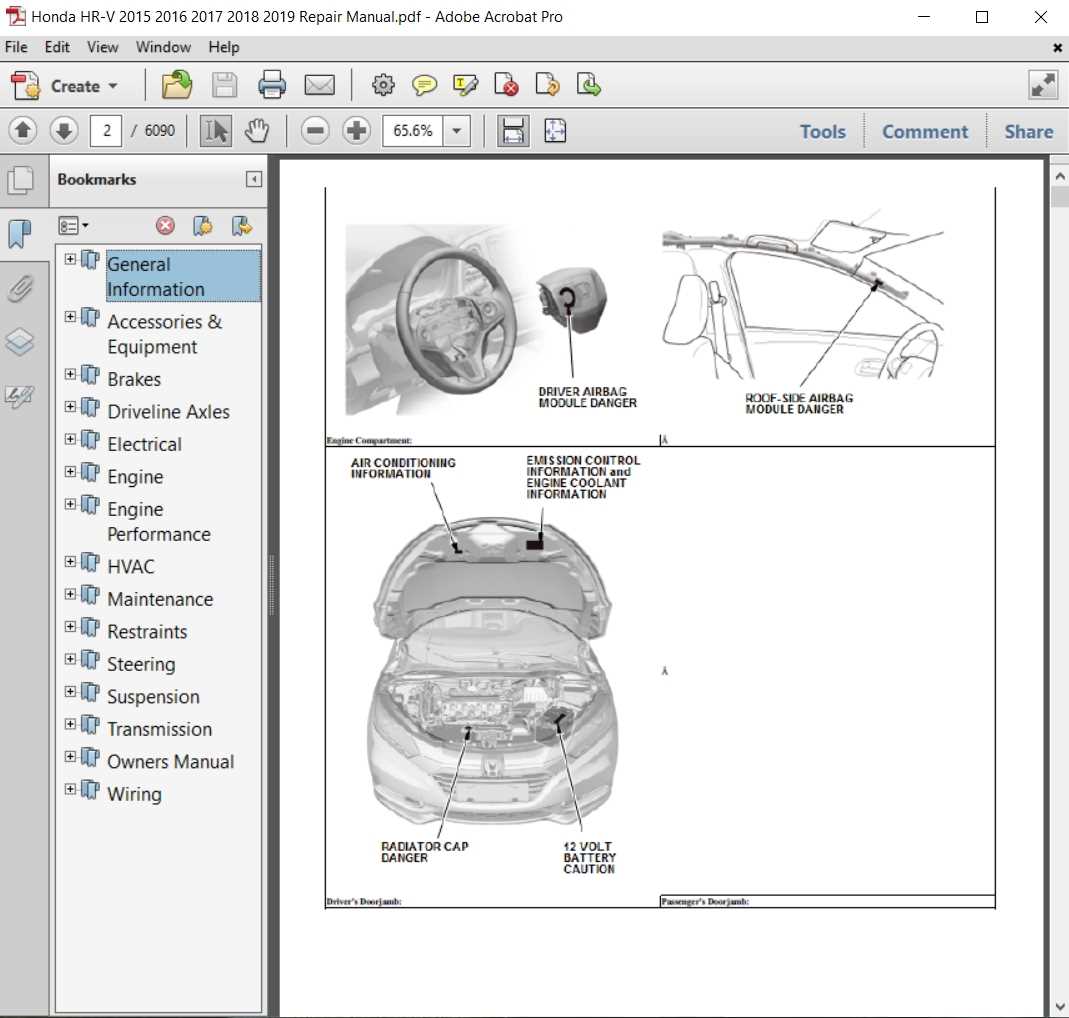Viewport: 1069px width, 1018px height.
Task: Show the Attachments paperclip panel
Action: [x=20, y=288]
